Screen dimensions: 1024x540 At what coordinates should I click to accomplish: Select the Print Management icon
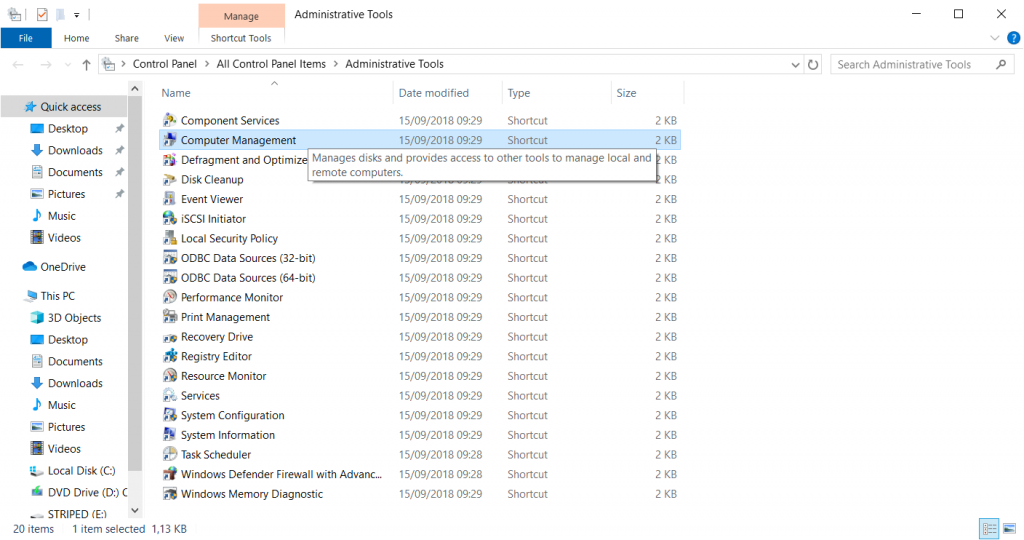pyautogui.click(x=170, y=317)
